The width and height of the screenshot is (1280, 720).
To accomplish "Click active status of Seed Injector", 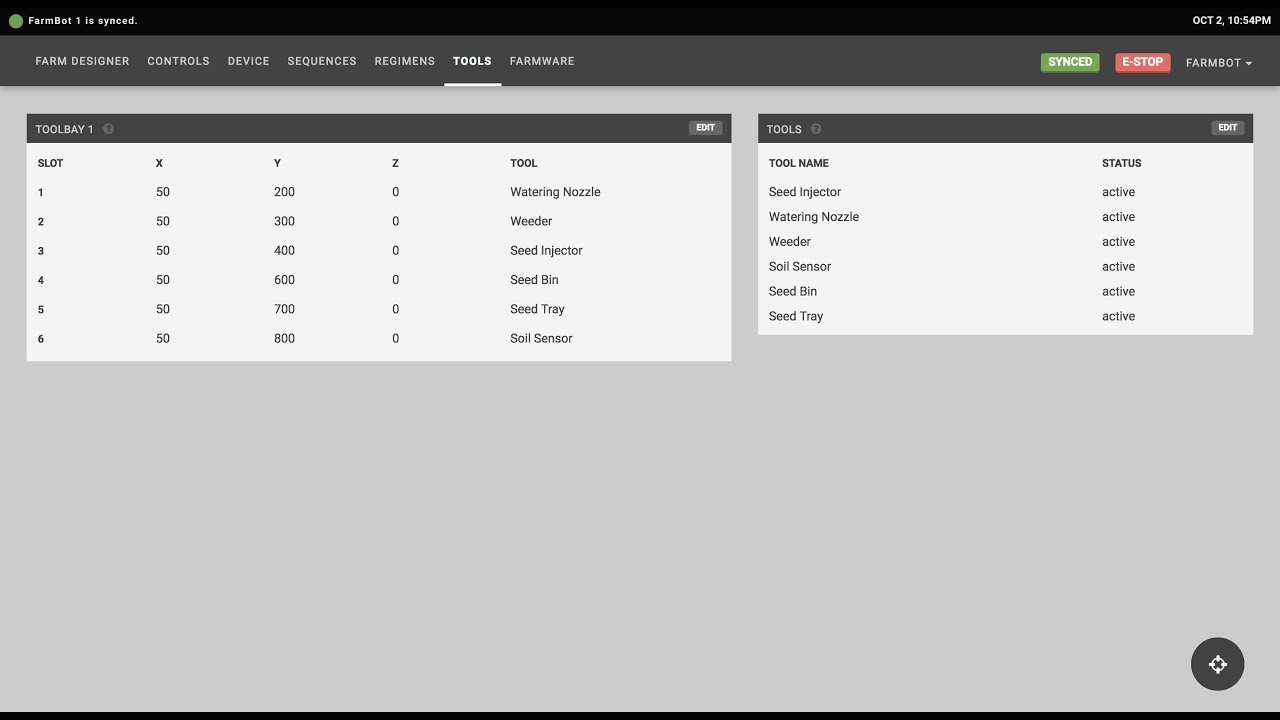I will tap(1118, 192).
